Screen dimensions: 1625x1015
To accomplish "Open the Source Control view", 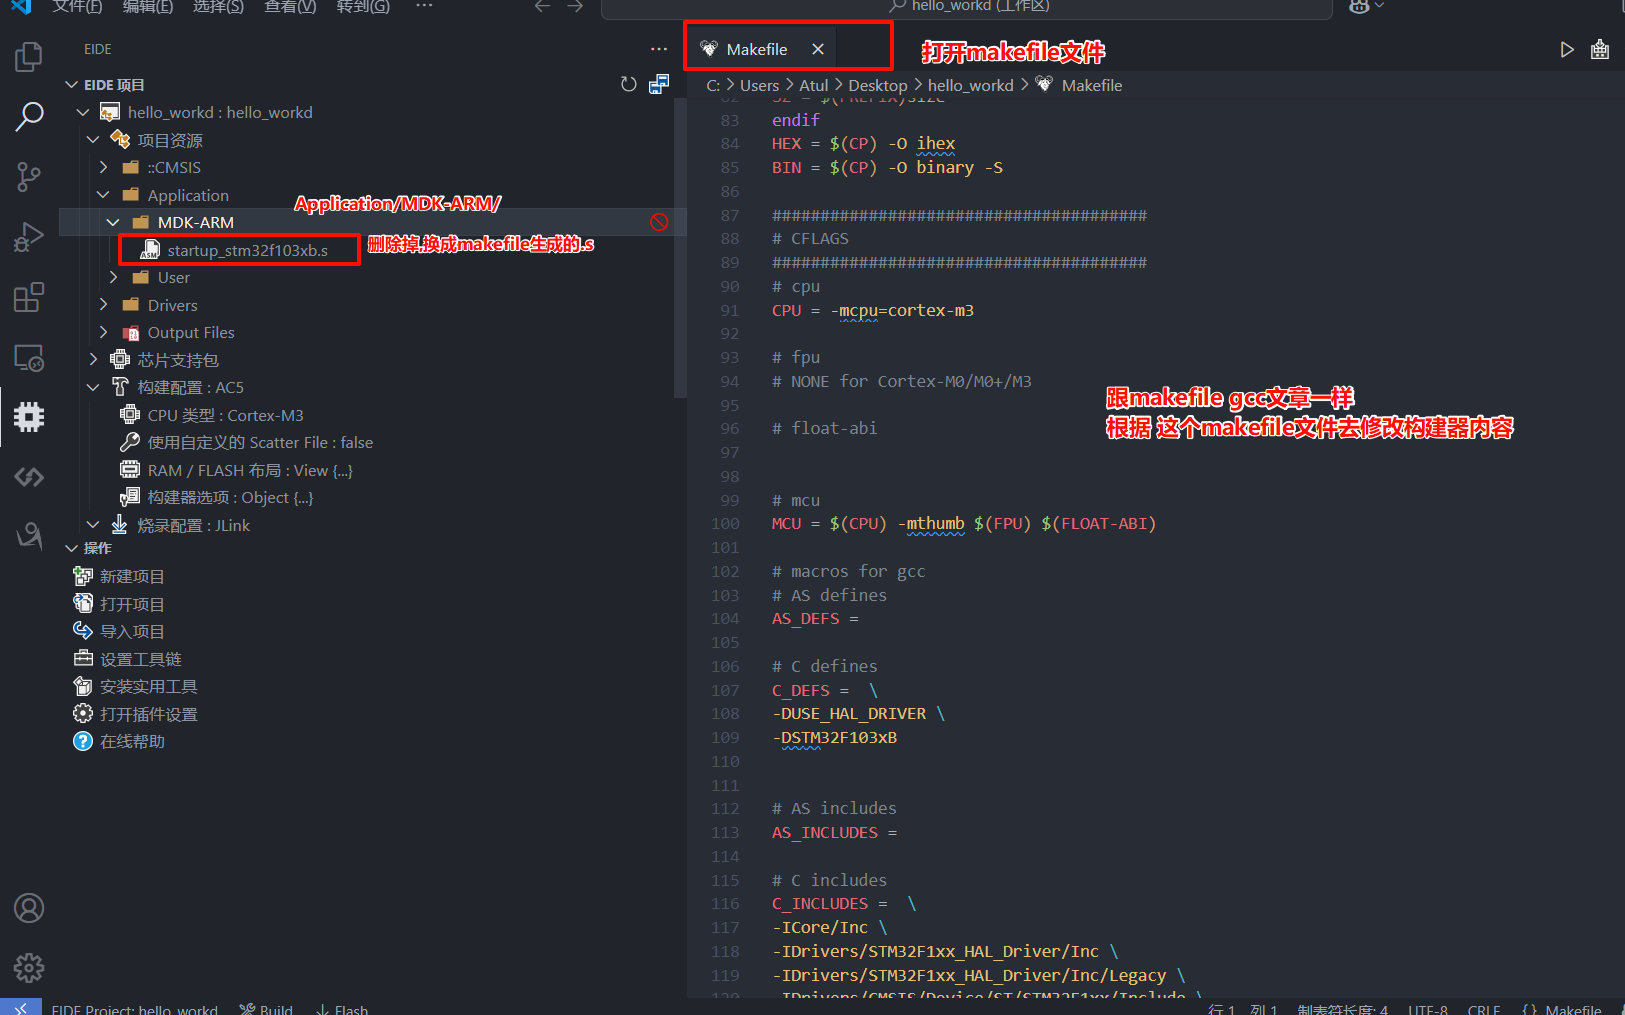I will point(29,177).
